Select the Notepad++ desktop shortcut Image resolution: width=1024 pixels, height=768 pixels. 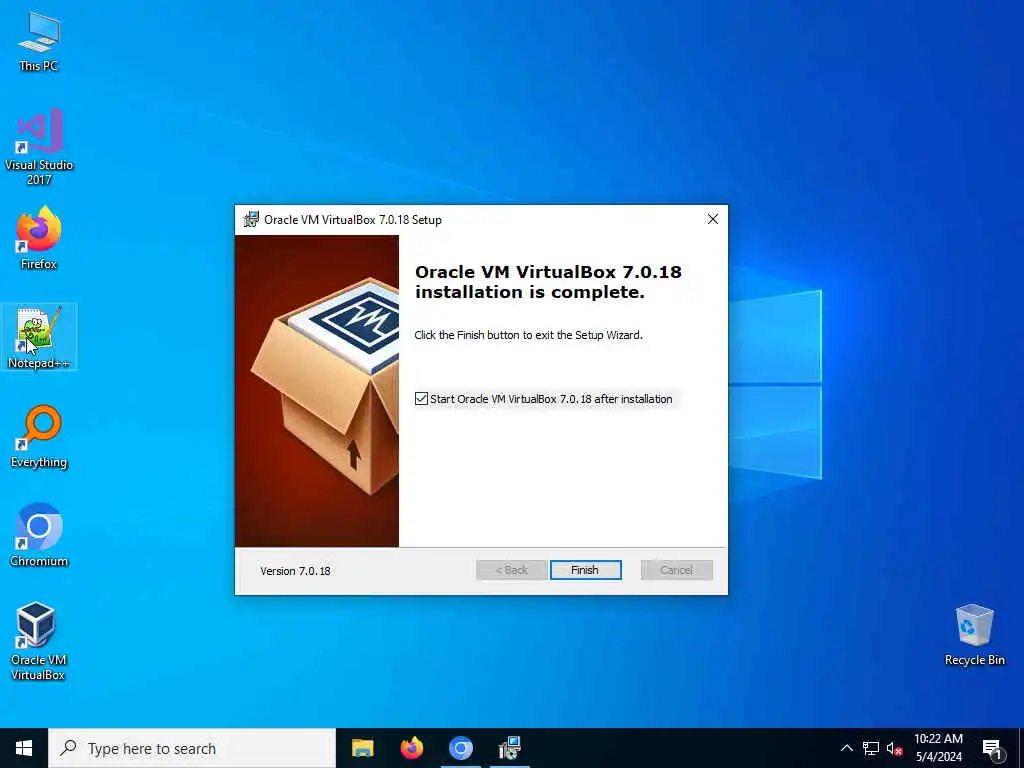39,337
